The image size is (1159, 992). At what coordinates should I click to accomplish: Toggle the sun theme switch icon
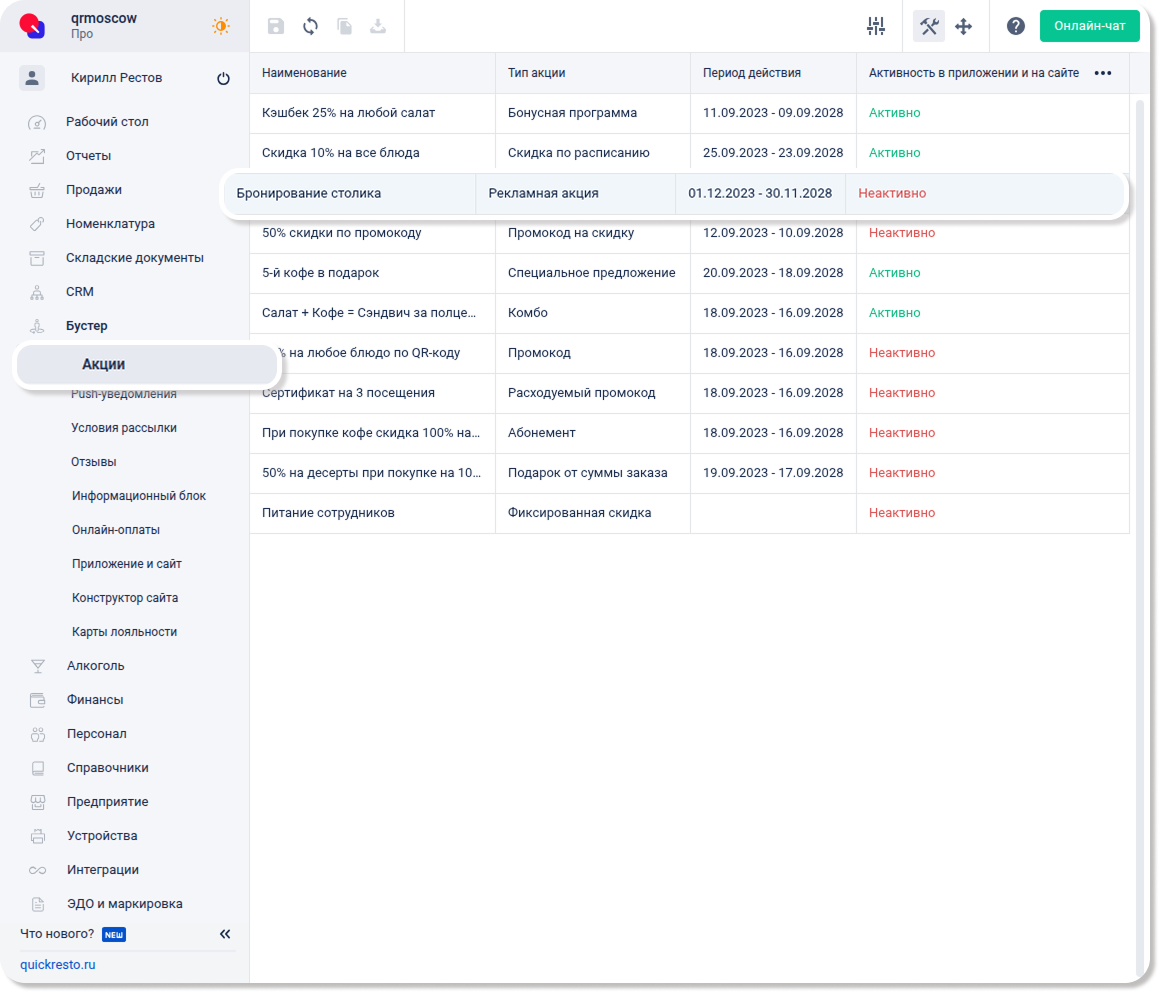click(221, 27)
